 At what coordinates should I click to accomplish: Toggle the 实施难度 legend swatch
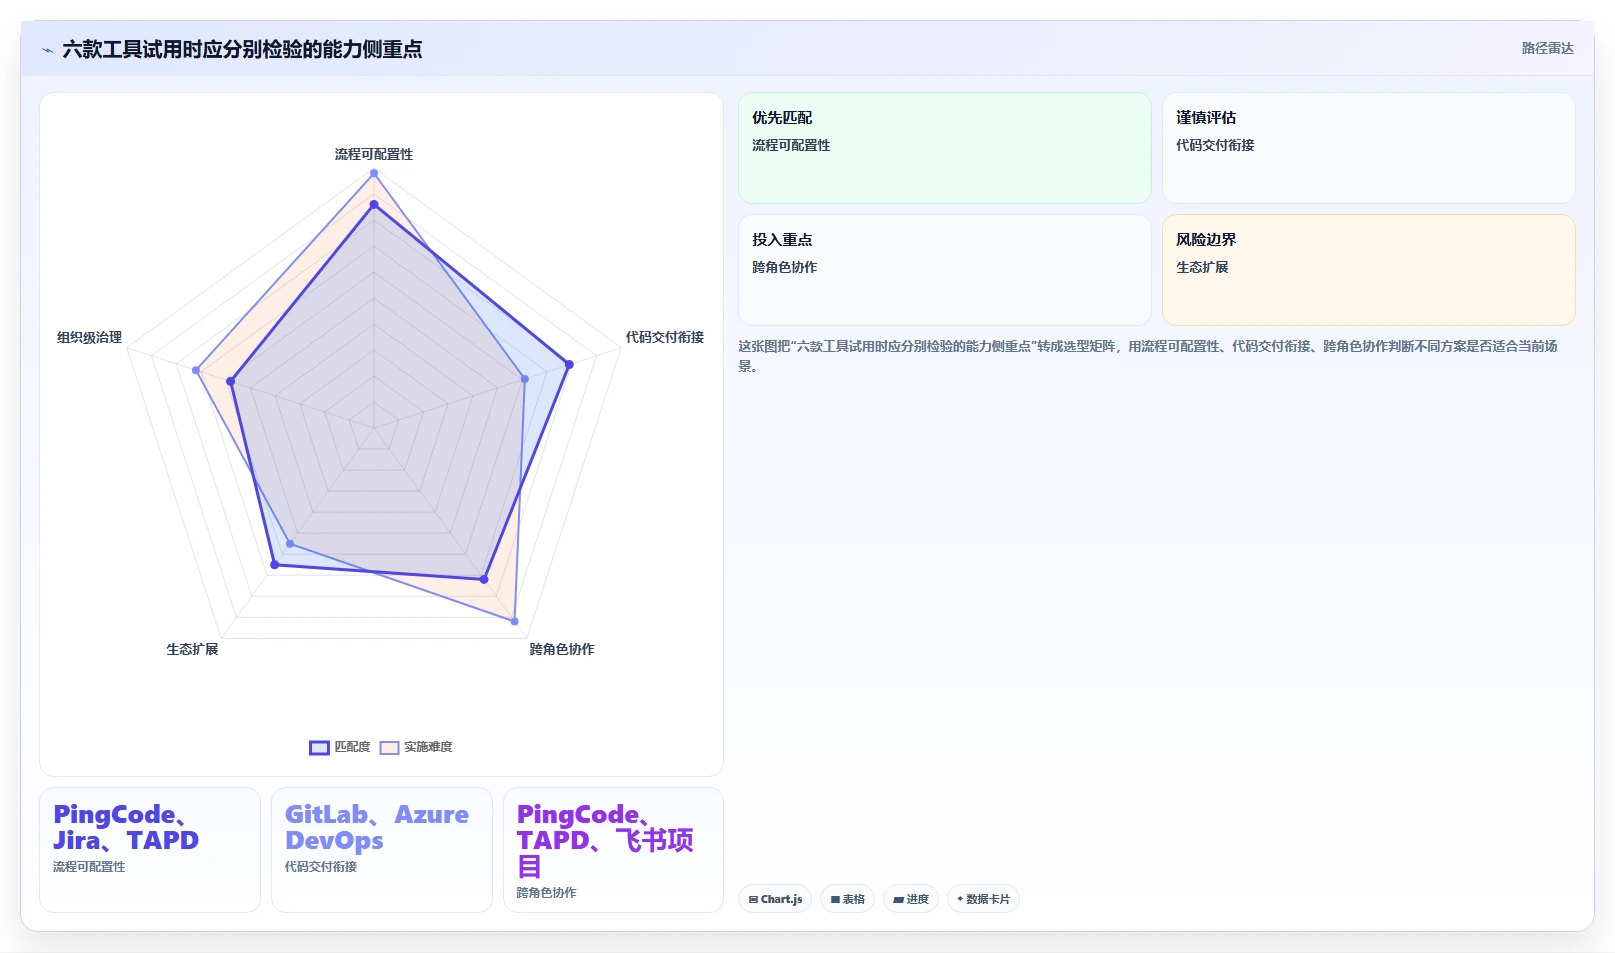click(389, 748)
